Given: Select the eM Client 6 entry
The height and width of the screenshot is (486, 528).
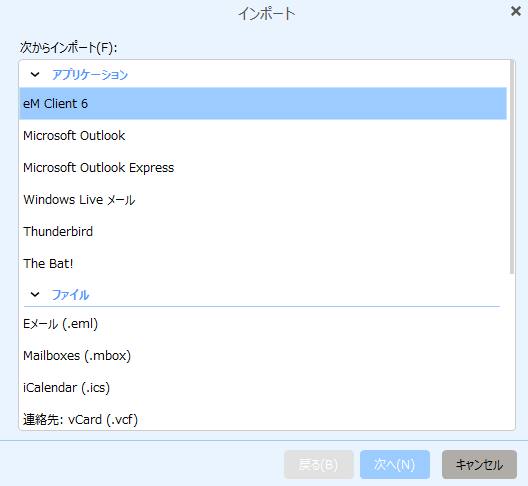Looking at the screenshot, I should click(263, 103).
